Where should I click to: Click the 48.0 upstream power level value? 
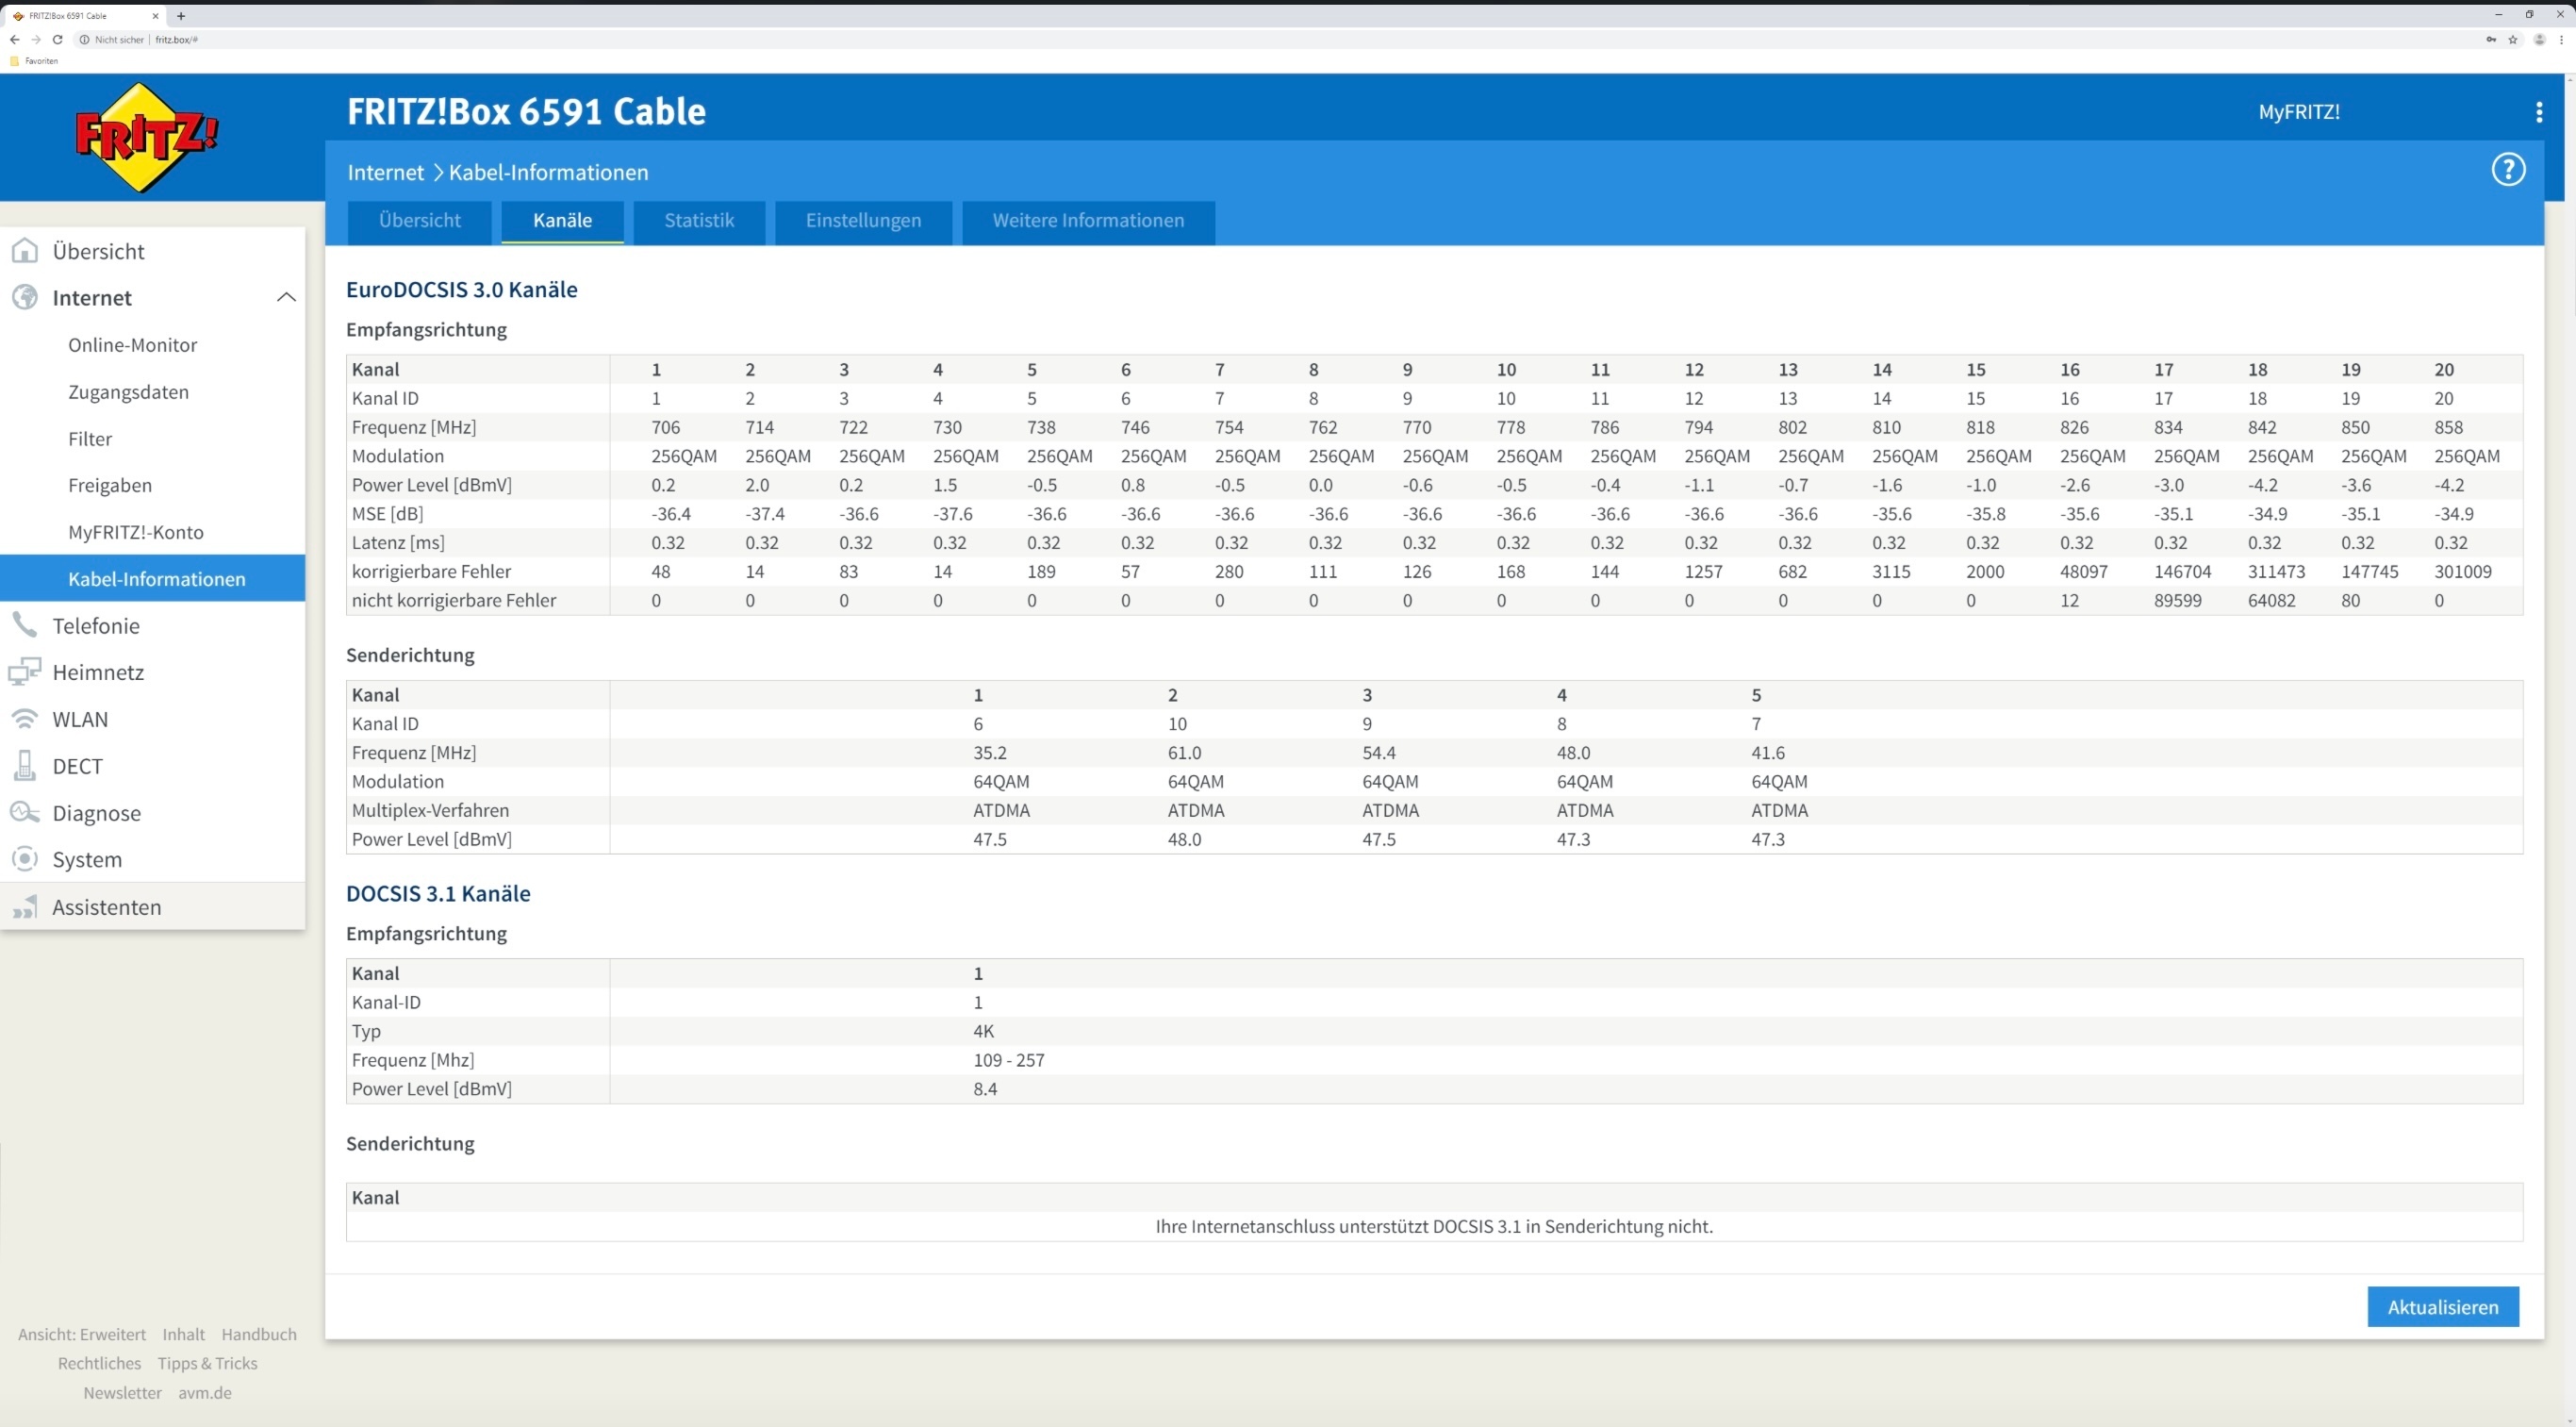coord(1184,839)
